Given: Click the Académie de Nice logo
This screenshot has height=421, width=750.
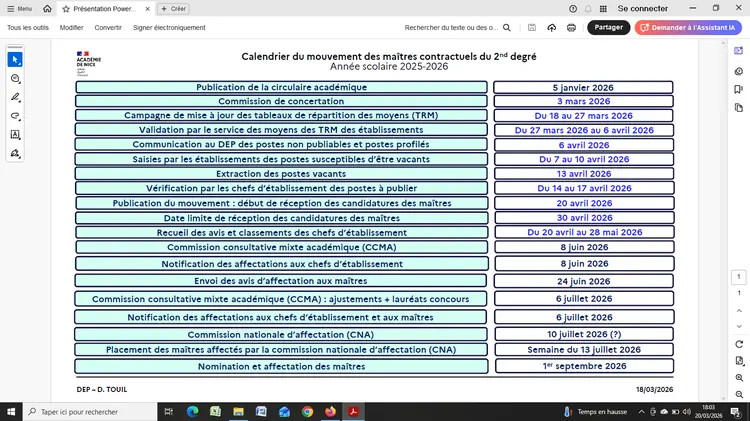Looking at the screenshot, I should click(88, 64).
